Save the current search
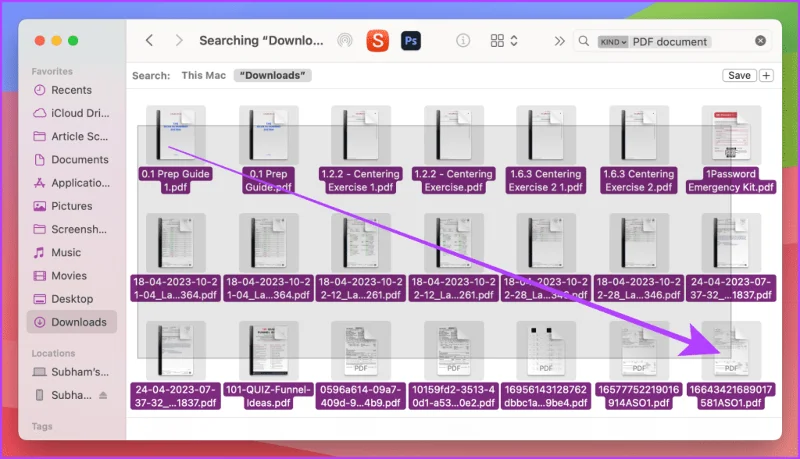Viewport: 800px width, 459px height. click(739, 75)
